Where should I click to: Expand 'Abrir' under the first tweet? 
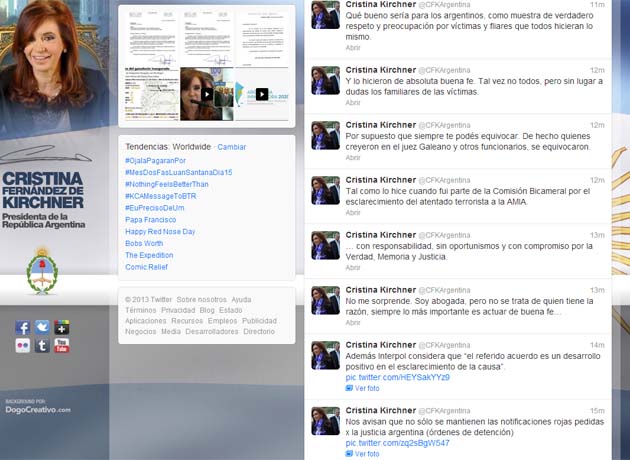click(x=353, y=47)
